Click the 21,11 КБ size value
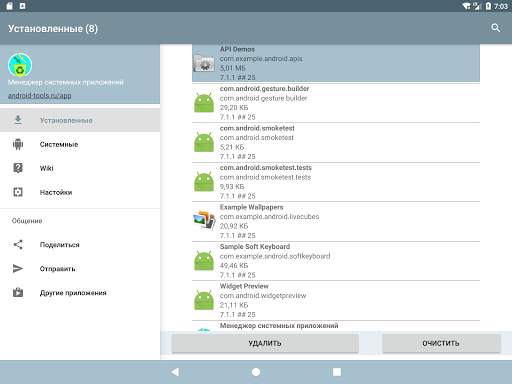Image resolution: width=512 pixels, height=384 pixels. (x=234, y=305)
